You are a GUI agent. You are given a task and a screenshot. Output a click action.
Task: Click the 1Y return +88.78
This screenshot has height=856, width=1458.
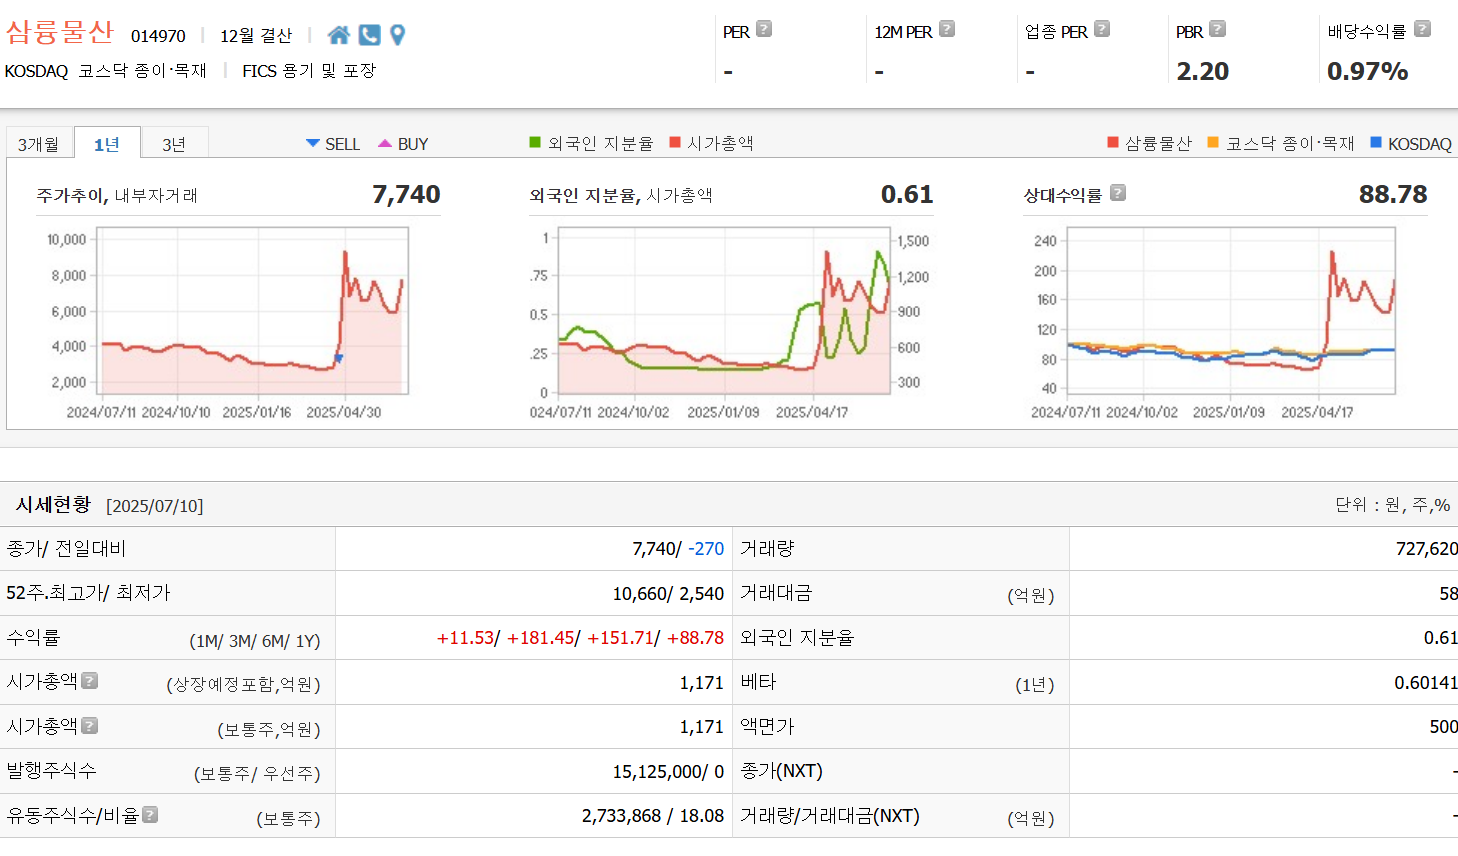[x=695, y=638]
